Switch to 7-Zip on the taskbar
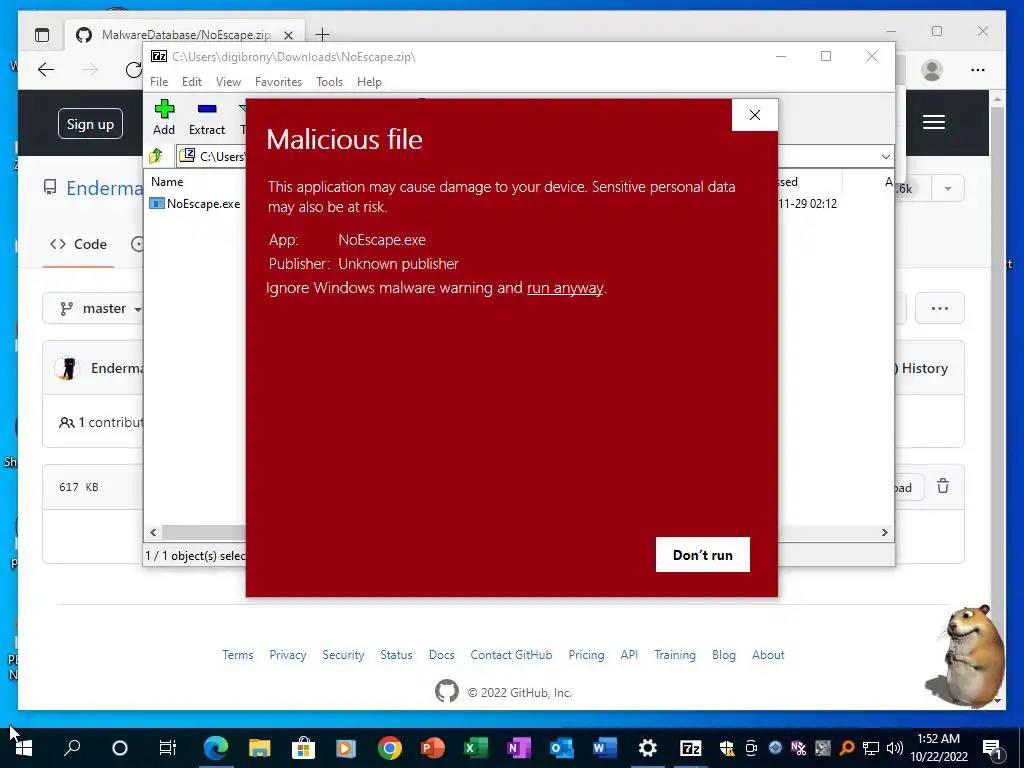1024x768 pixels. 690,748
